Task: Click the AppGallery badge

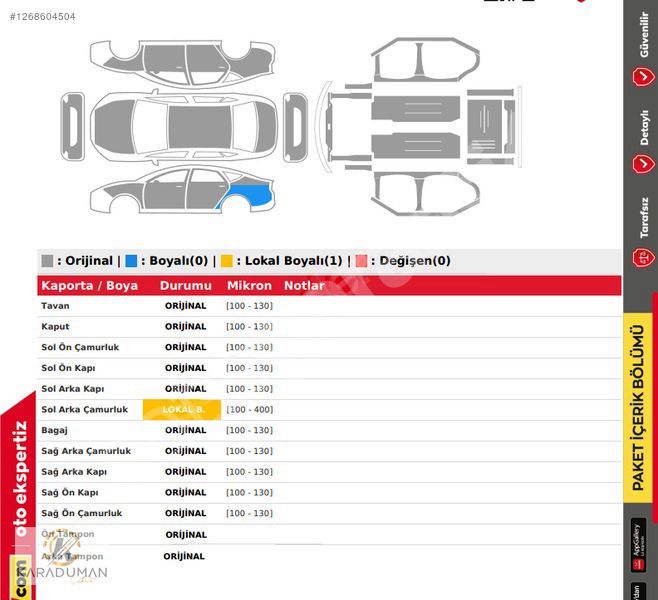Action: click(x=639, y=545)
